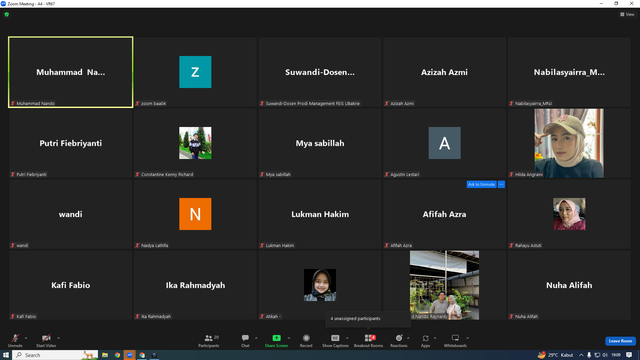
Task: Select Muhammad Nando's video tile
Action: click(x=71, y=72)
